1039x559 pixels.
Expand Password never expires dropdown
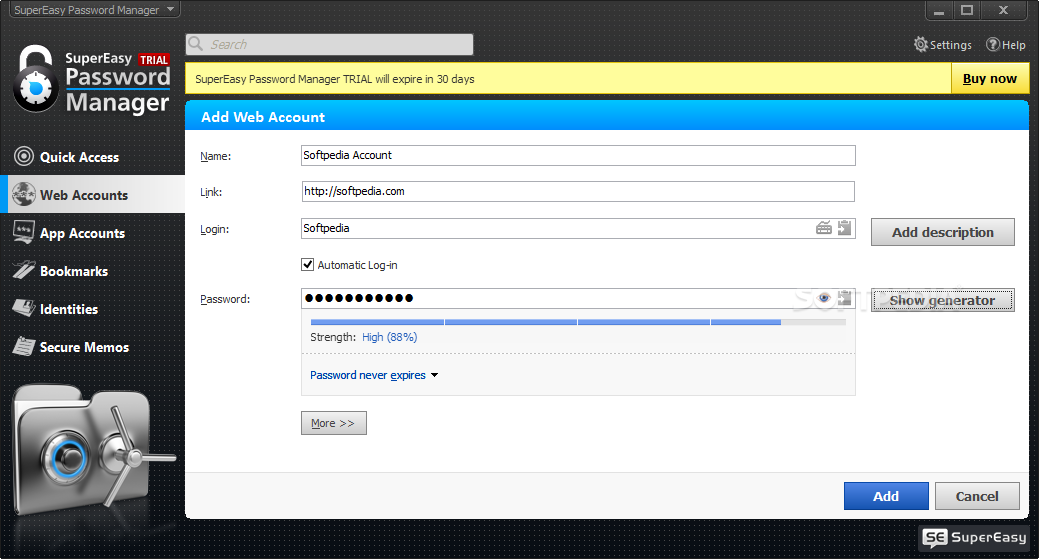tap(374, 375)
